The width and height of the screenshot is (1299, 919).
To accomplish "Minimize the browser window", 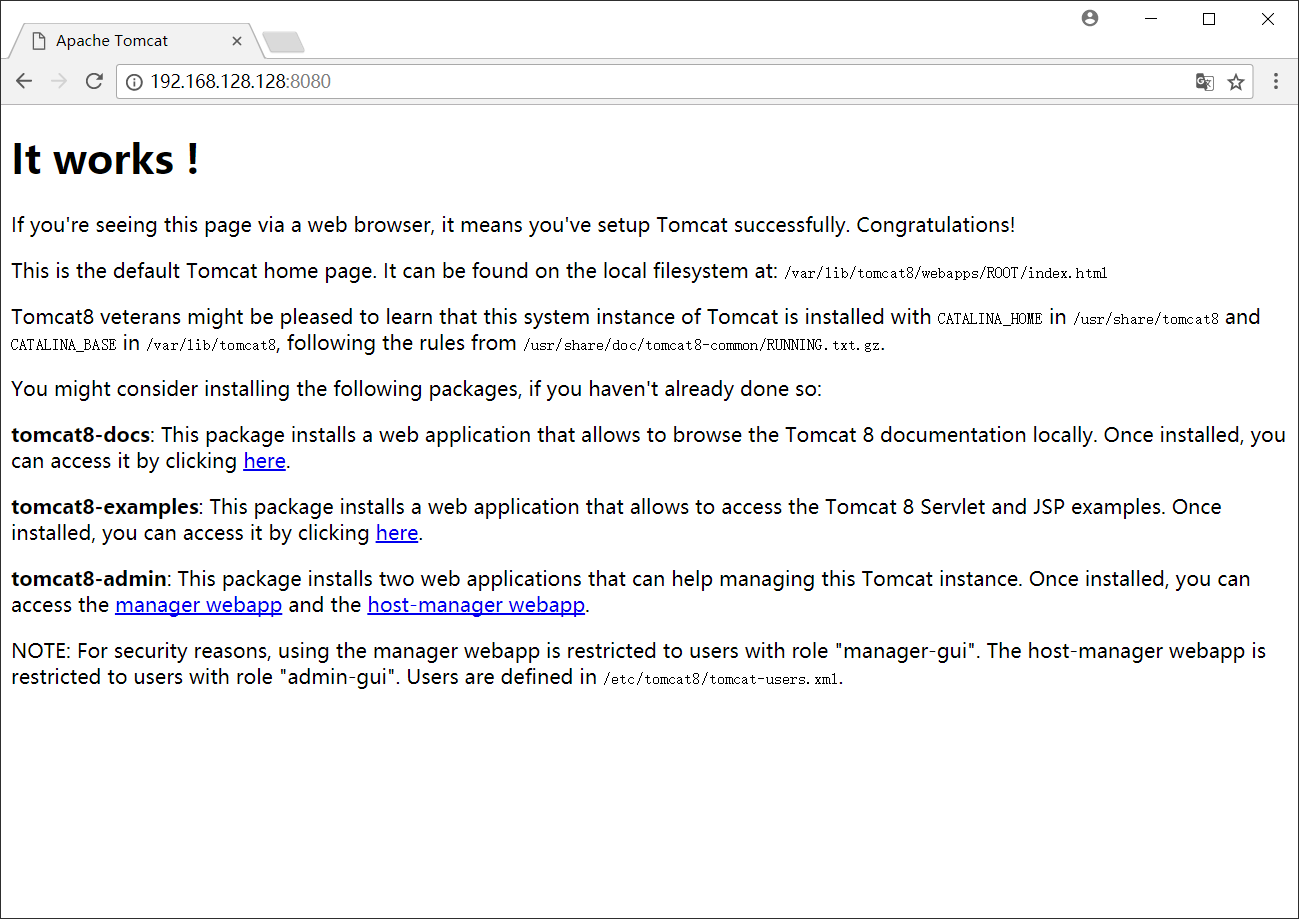I will tap(1150, 19).
